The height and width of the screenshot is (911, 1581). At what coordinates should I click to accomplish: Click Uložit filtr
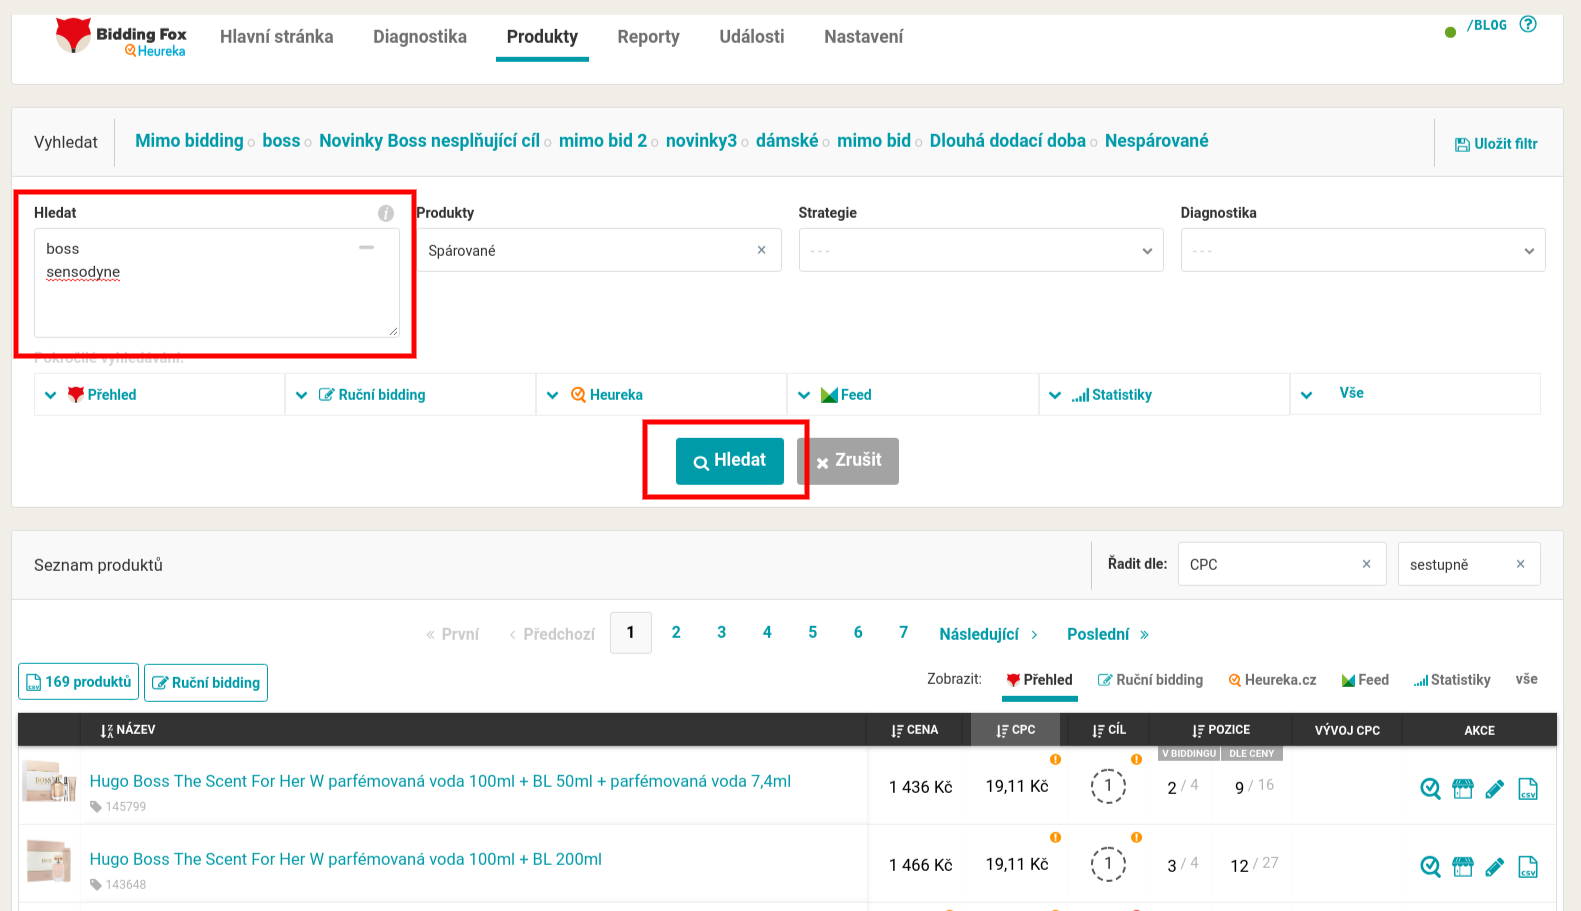pos(1496,144)
